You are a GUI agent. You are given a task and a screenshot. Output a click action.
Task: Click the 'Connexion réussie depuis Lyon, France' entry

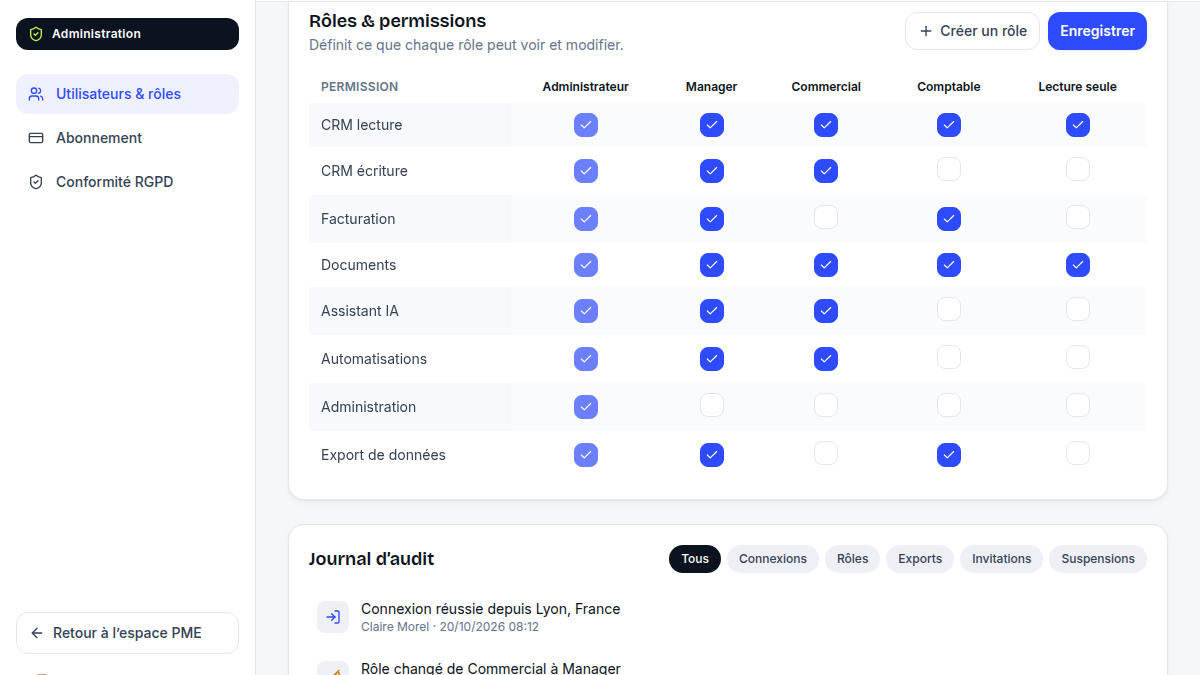pyautogui.click(x=491, y=609)
